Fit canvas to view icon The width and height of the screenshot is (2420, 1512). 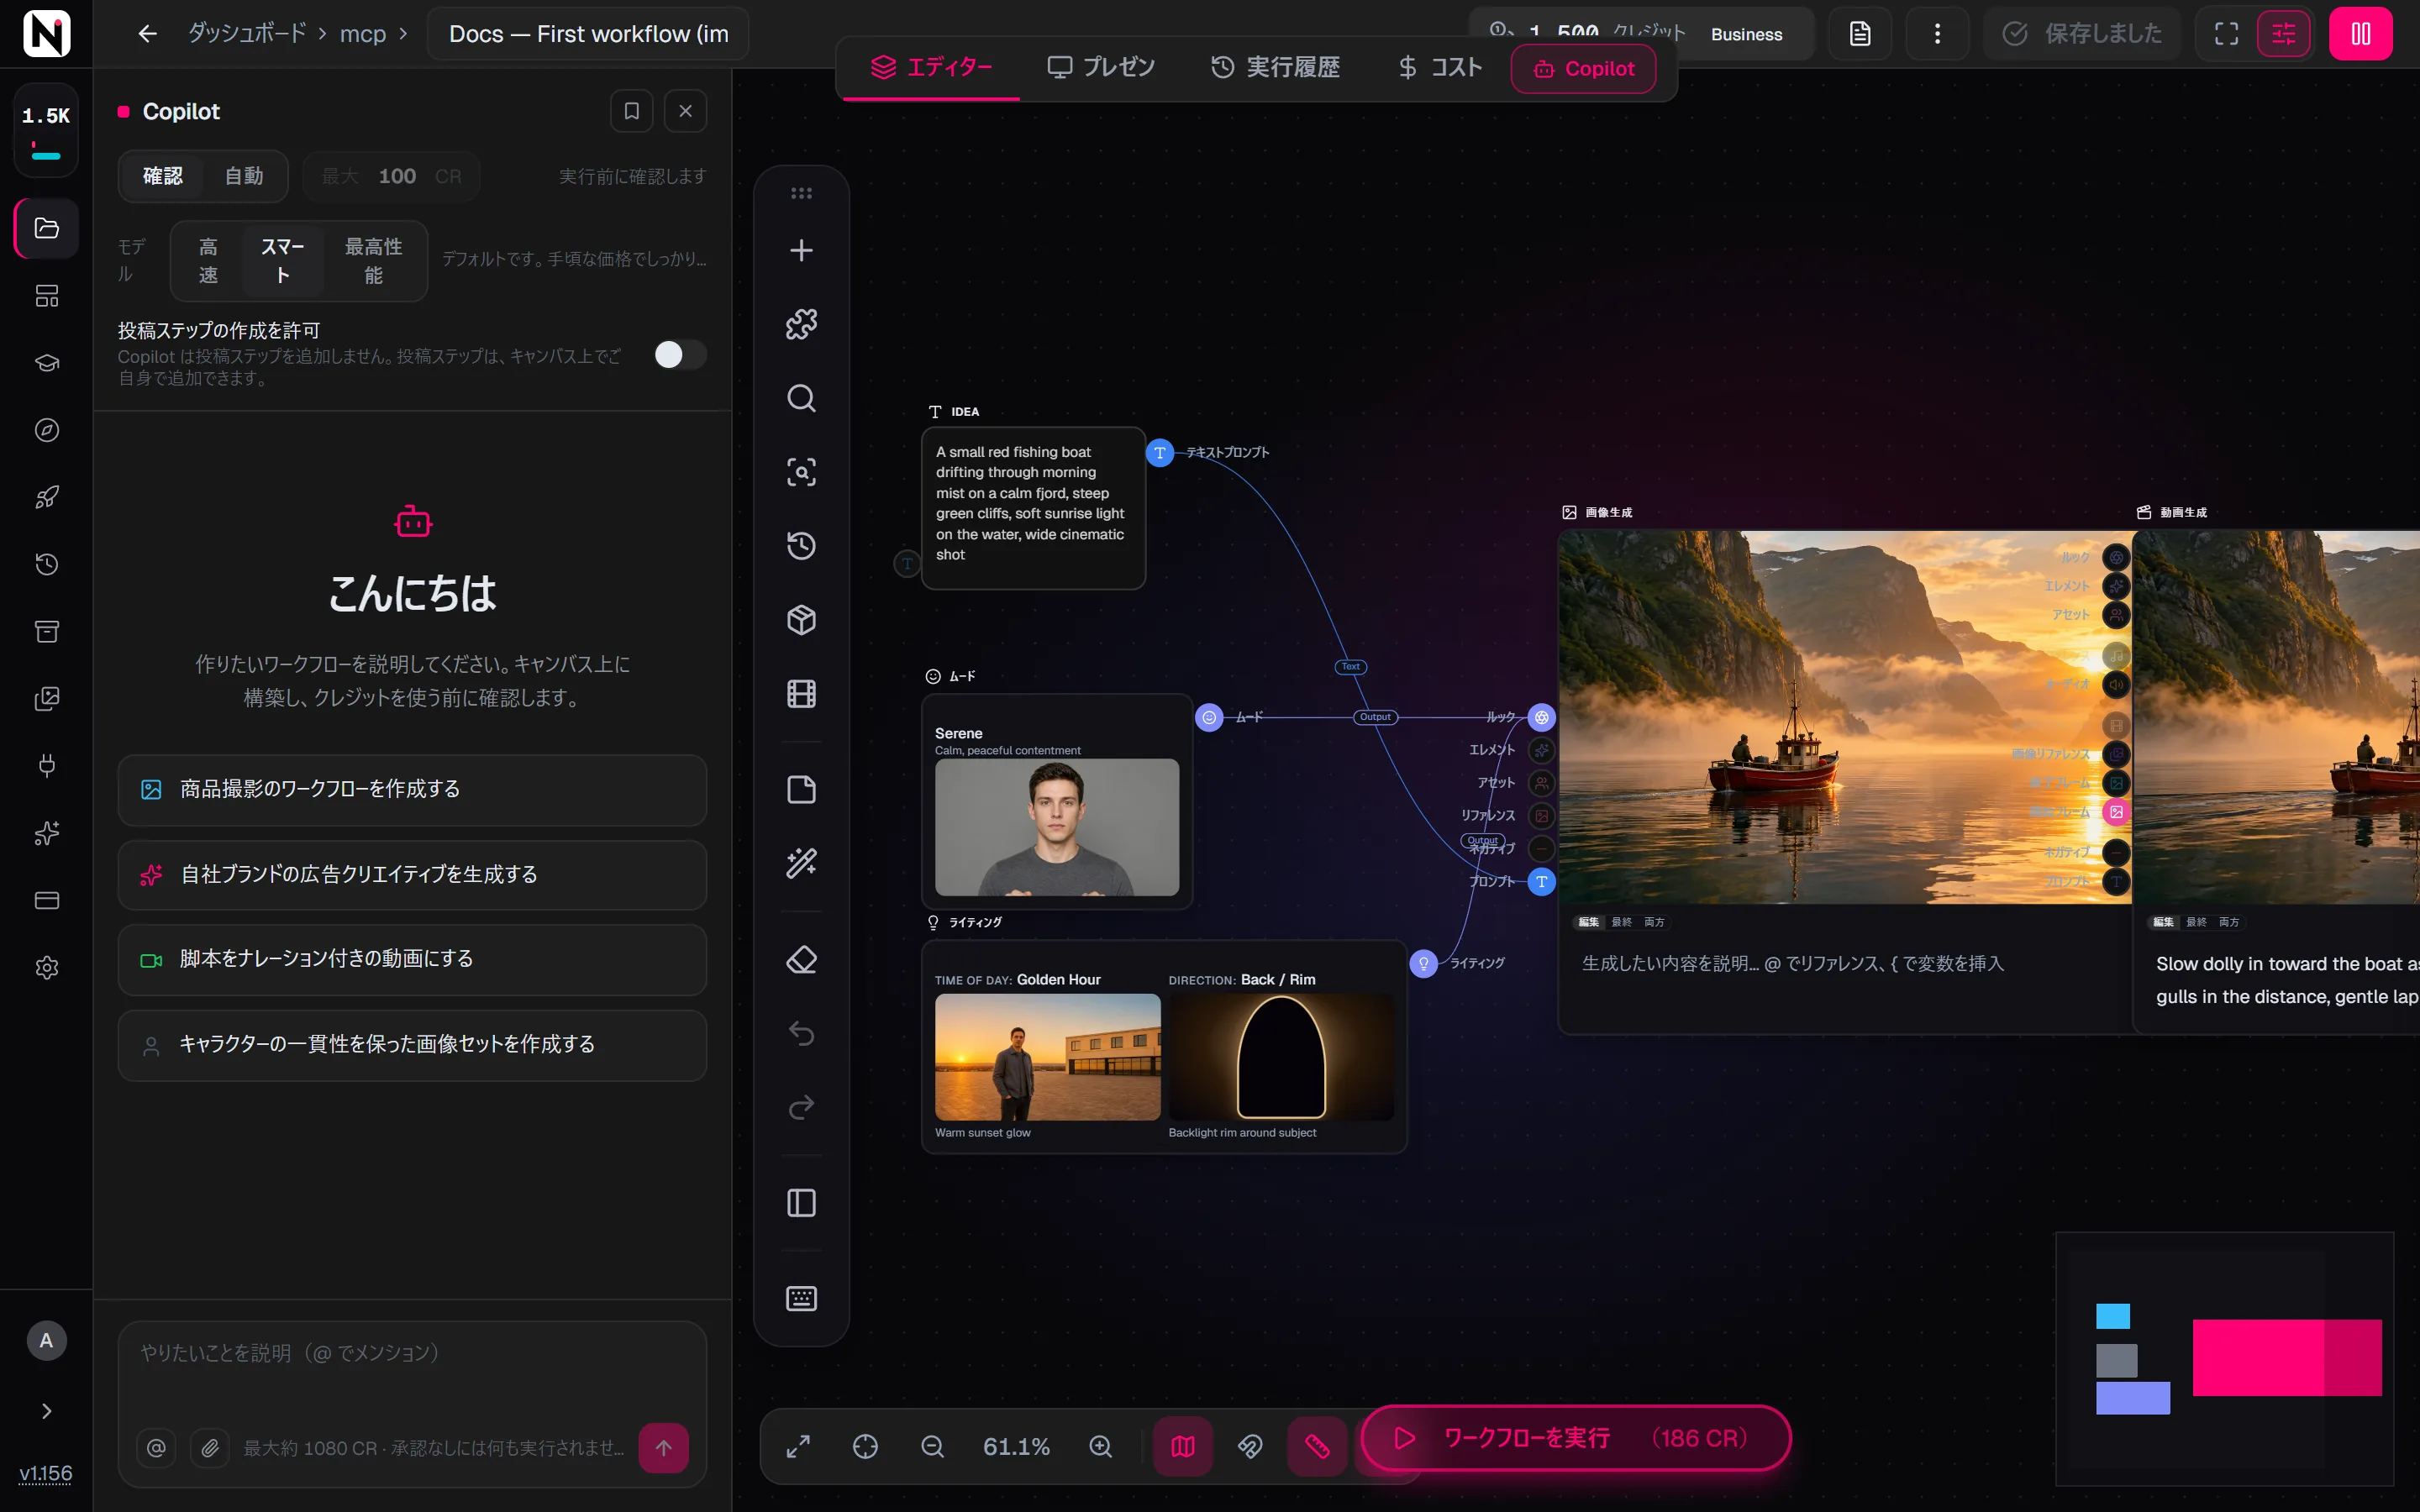798,1447
